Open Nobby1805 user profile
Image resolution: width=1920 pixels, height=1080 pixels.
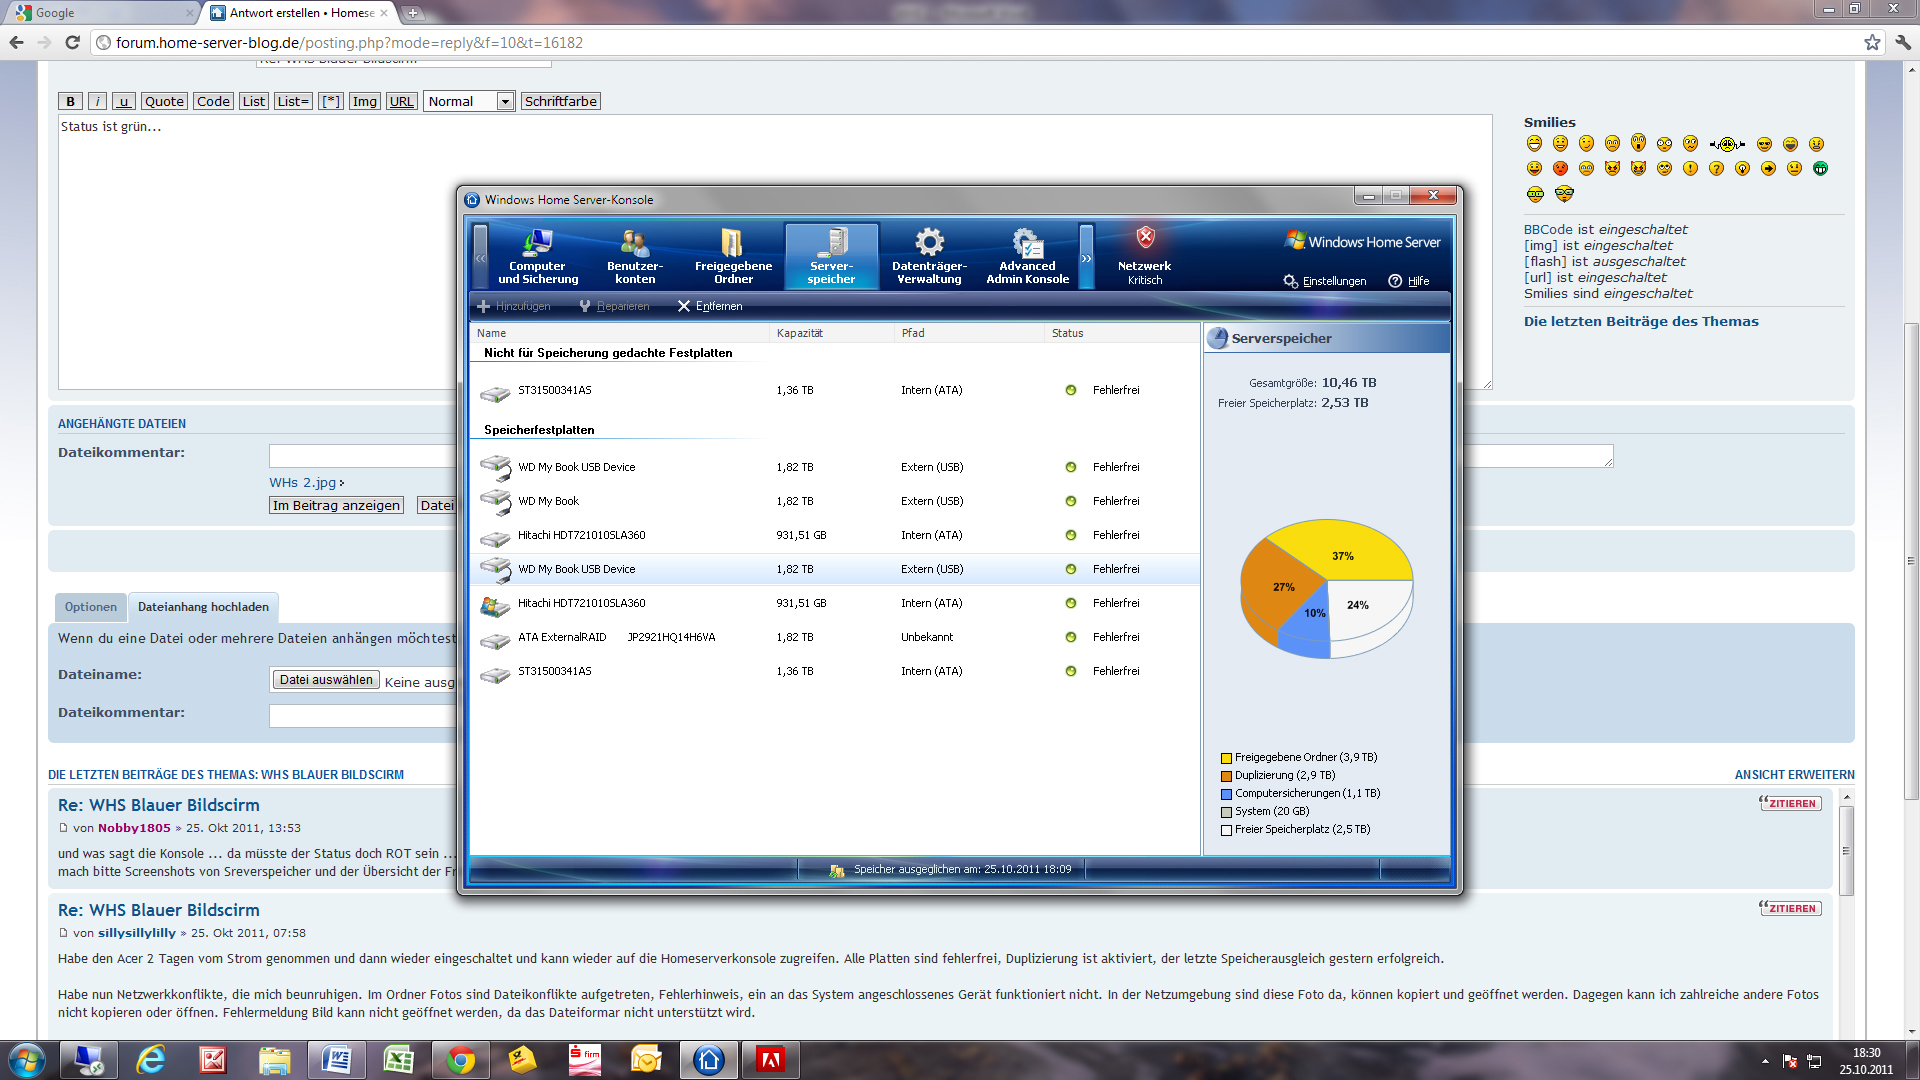pos(134,828)
